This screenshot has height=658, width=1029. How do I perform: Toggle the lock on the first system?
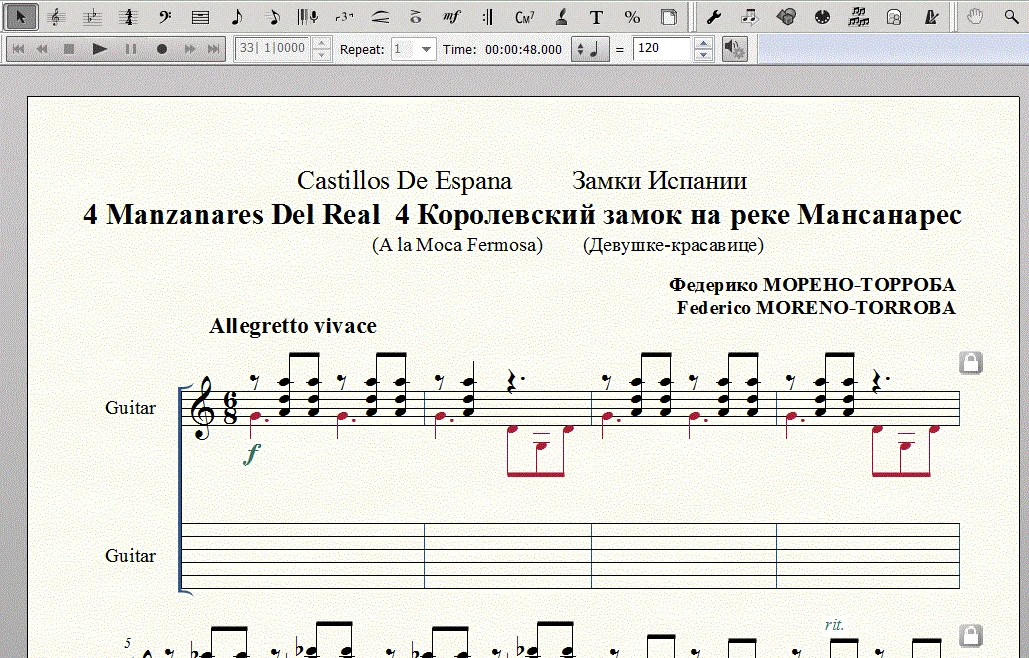(x=970, y=363)
